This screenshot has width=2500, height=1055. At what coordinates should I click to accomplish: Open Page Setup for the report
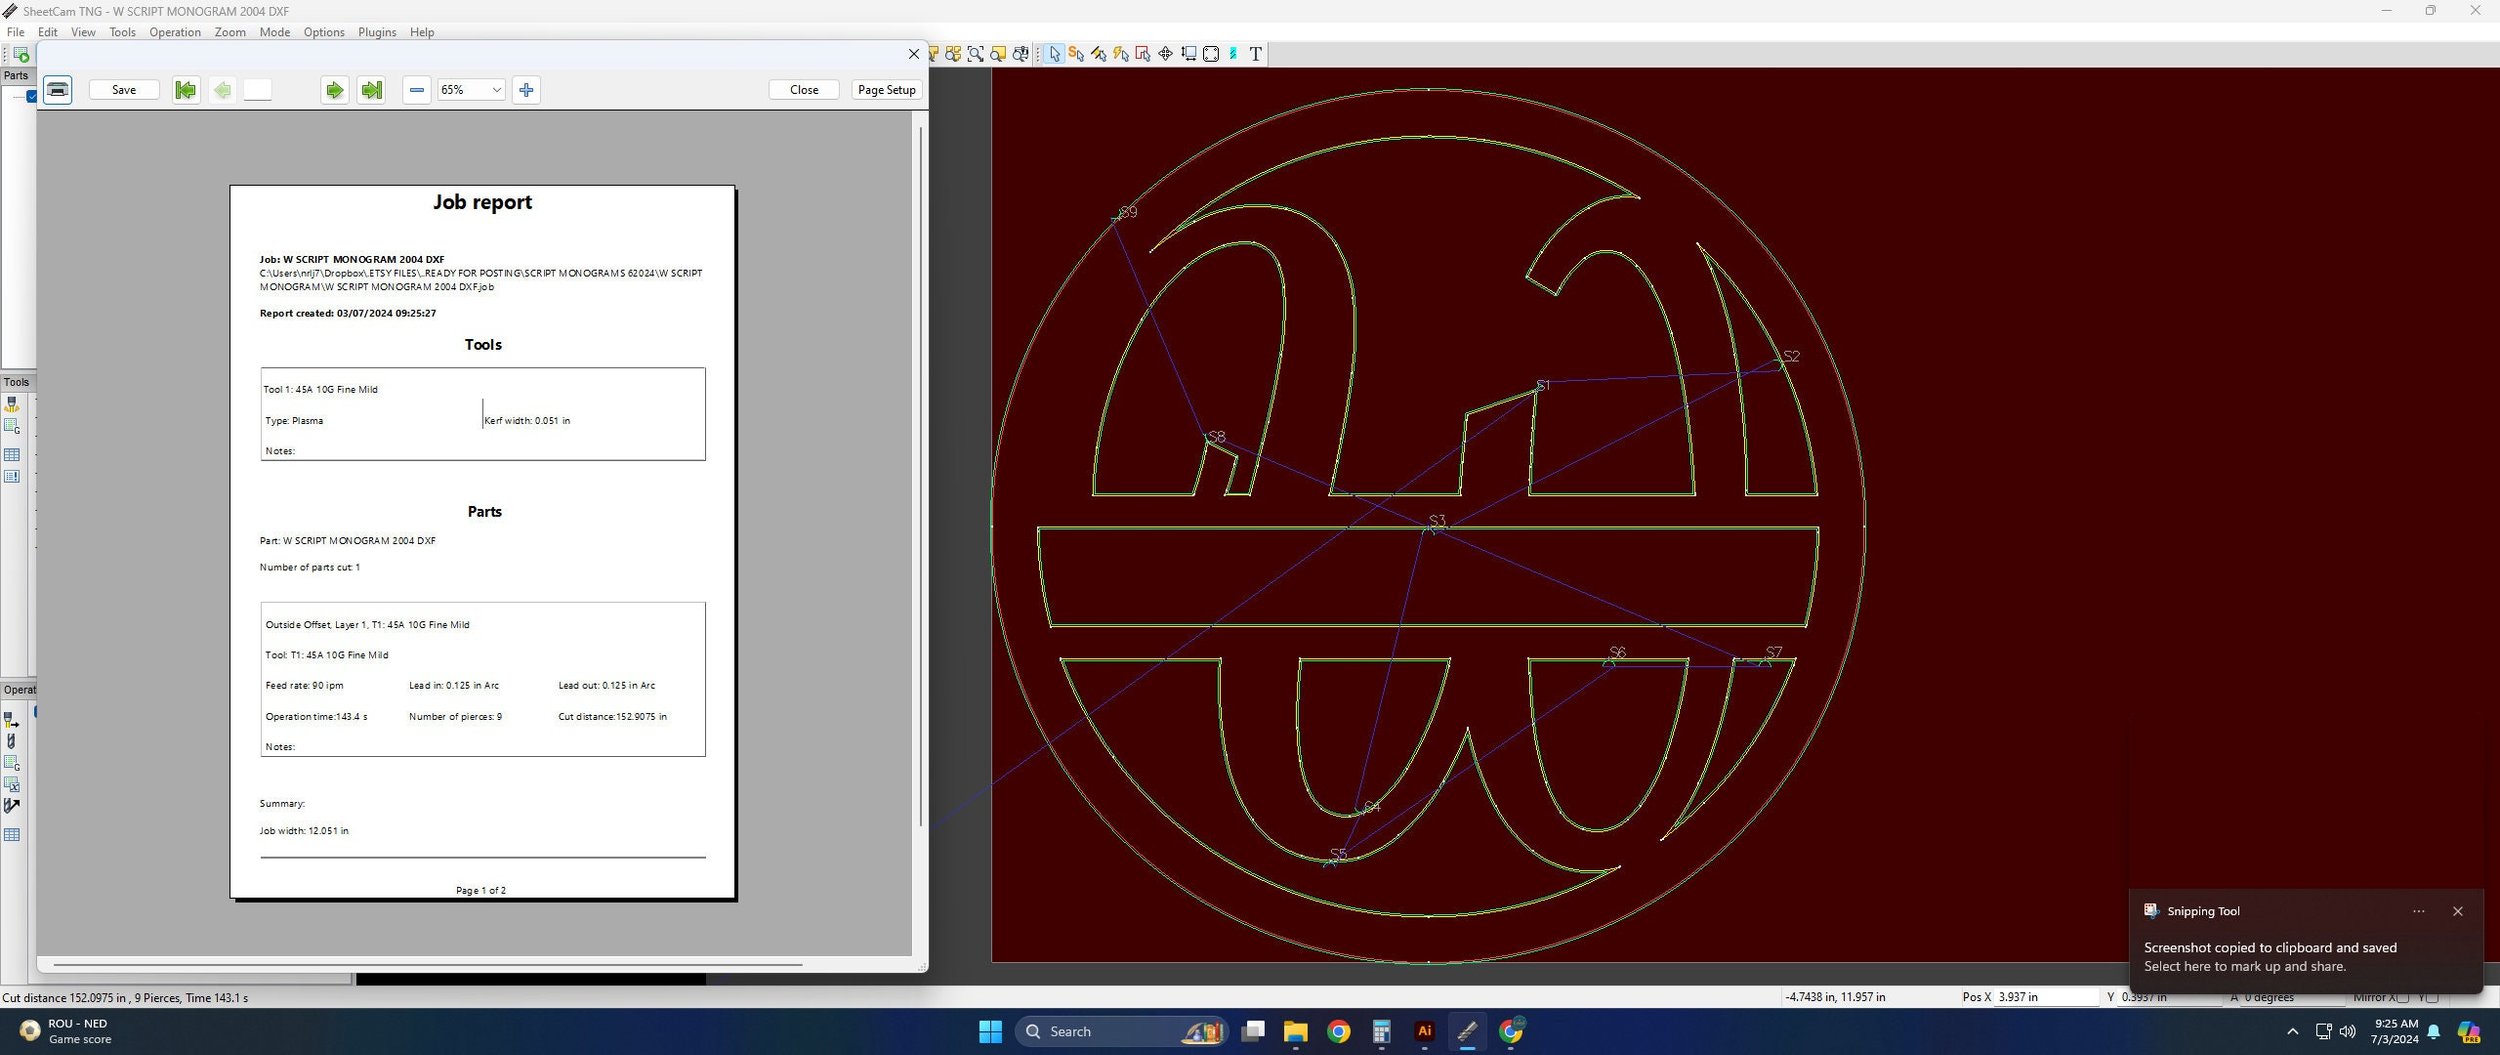click(886, 90)
